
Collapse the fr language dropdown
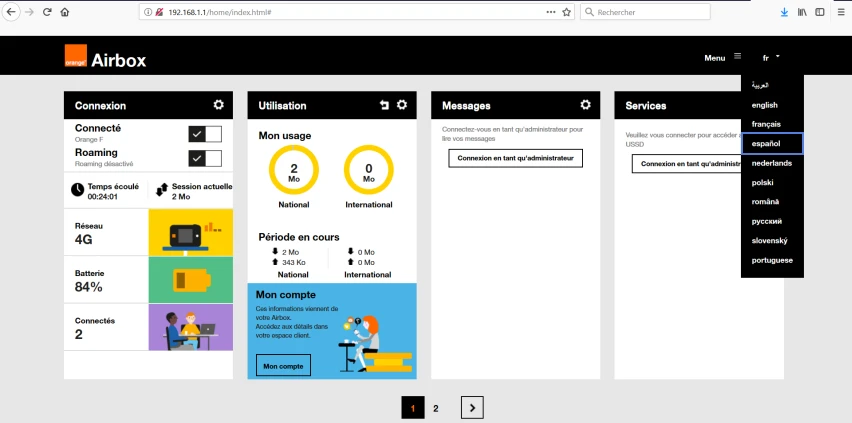point(771,57)
